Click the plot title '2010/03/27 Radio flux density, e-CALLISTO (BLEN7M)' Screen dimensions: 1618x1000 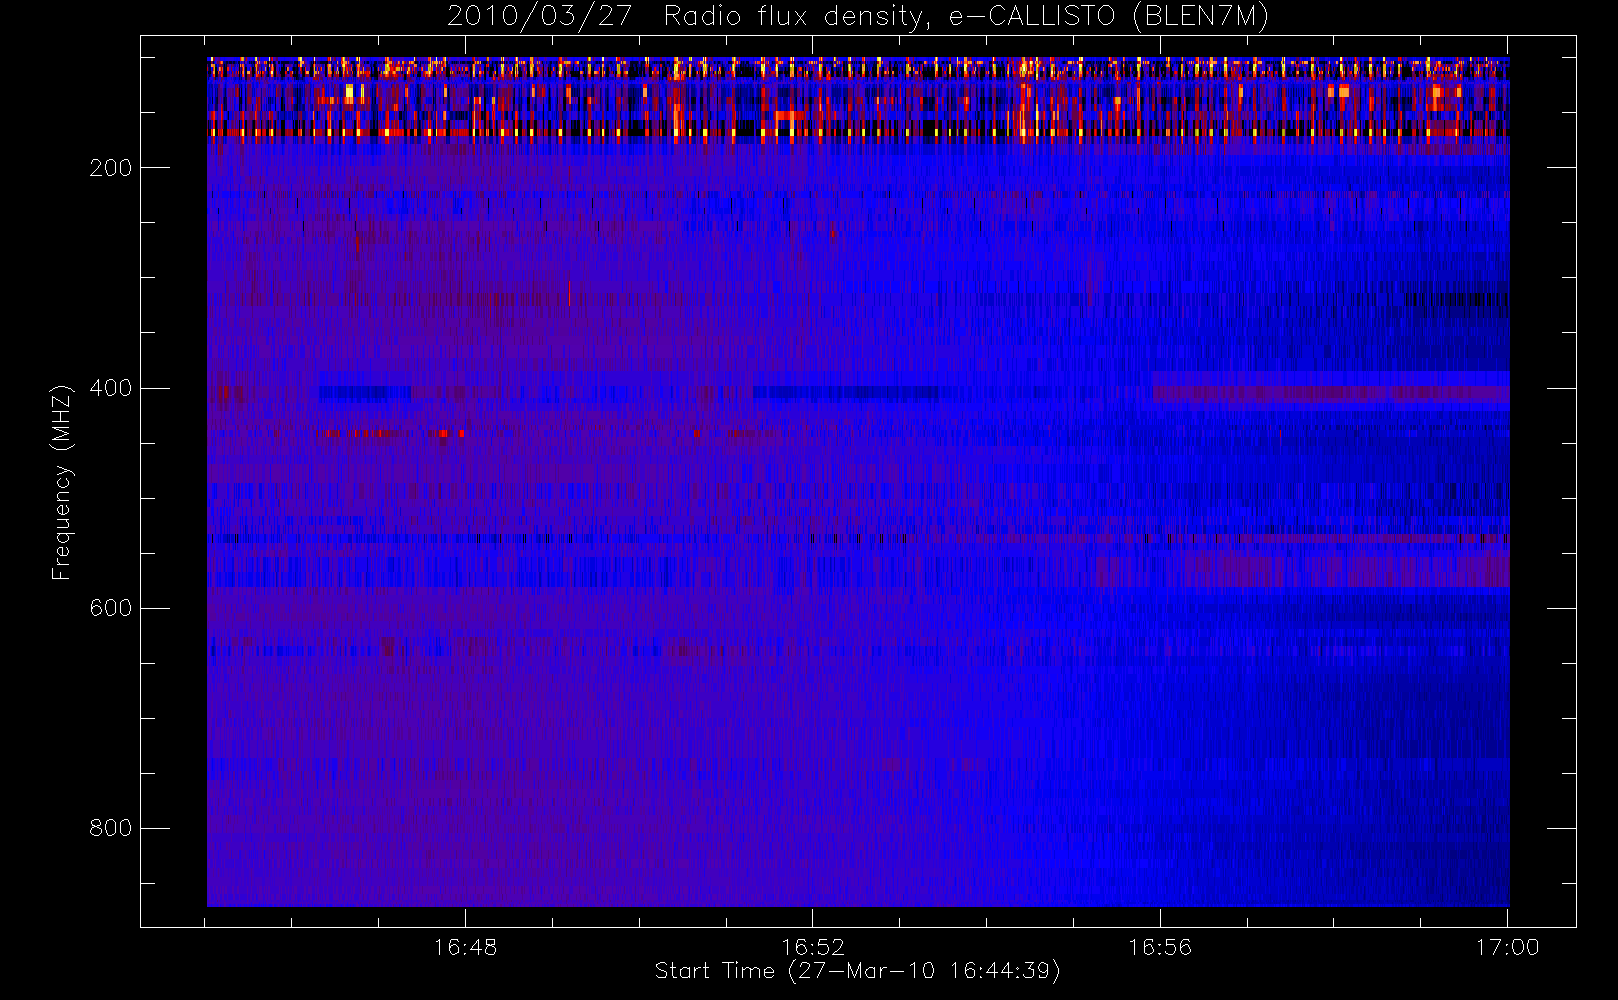tap(858, 17)
